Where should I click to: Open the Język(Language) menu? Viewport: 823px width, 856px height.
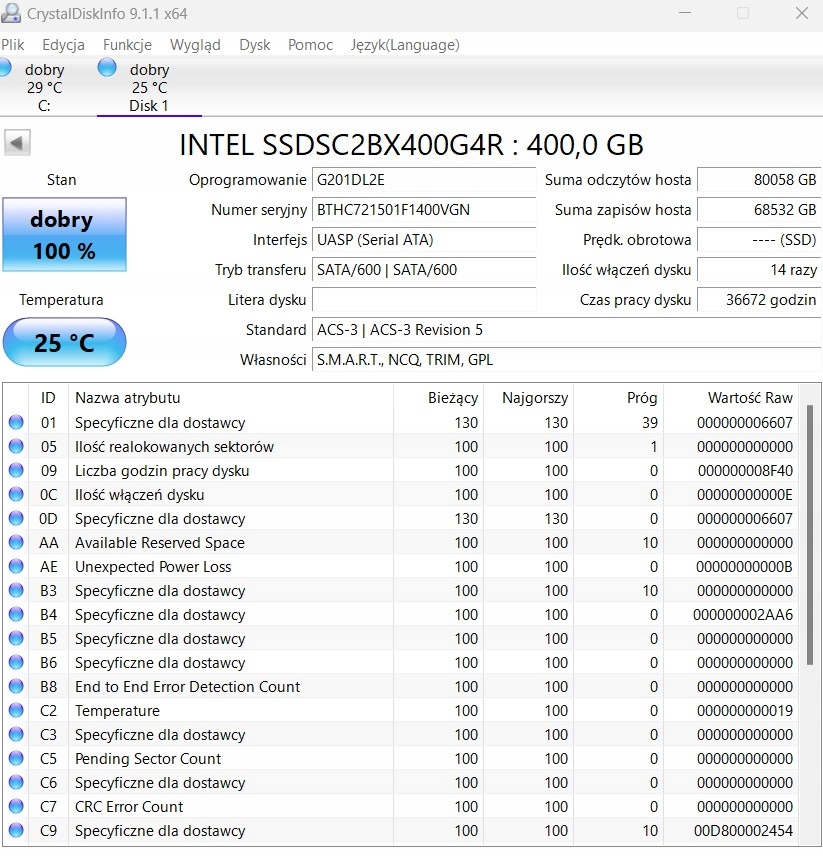click(405, 45)
